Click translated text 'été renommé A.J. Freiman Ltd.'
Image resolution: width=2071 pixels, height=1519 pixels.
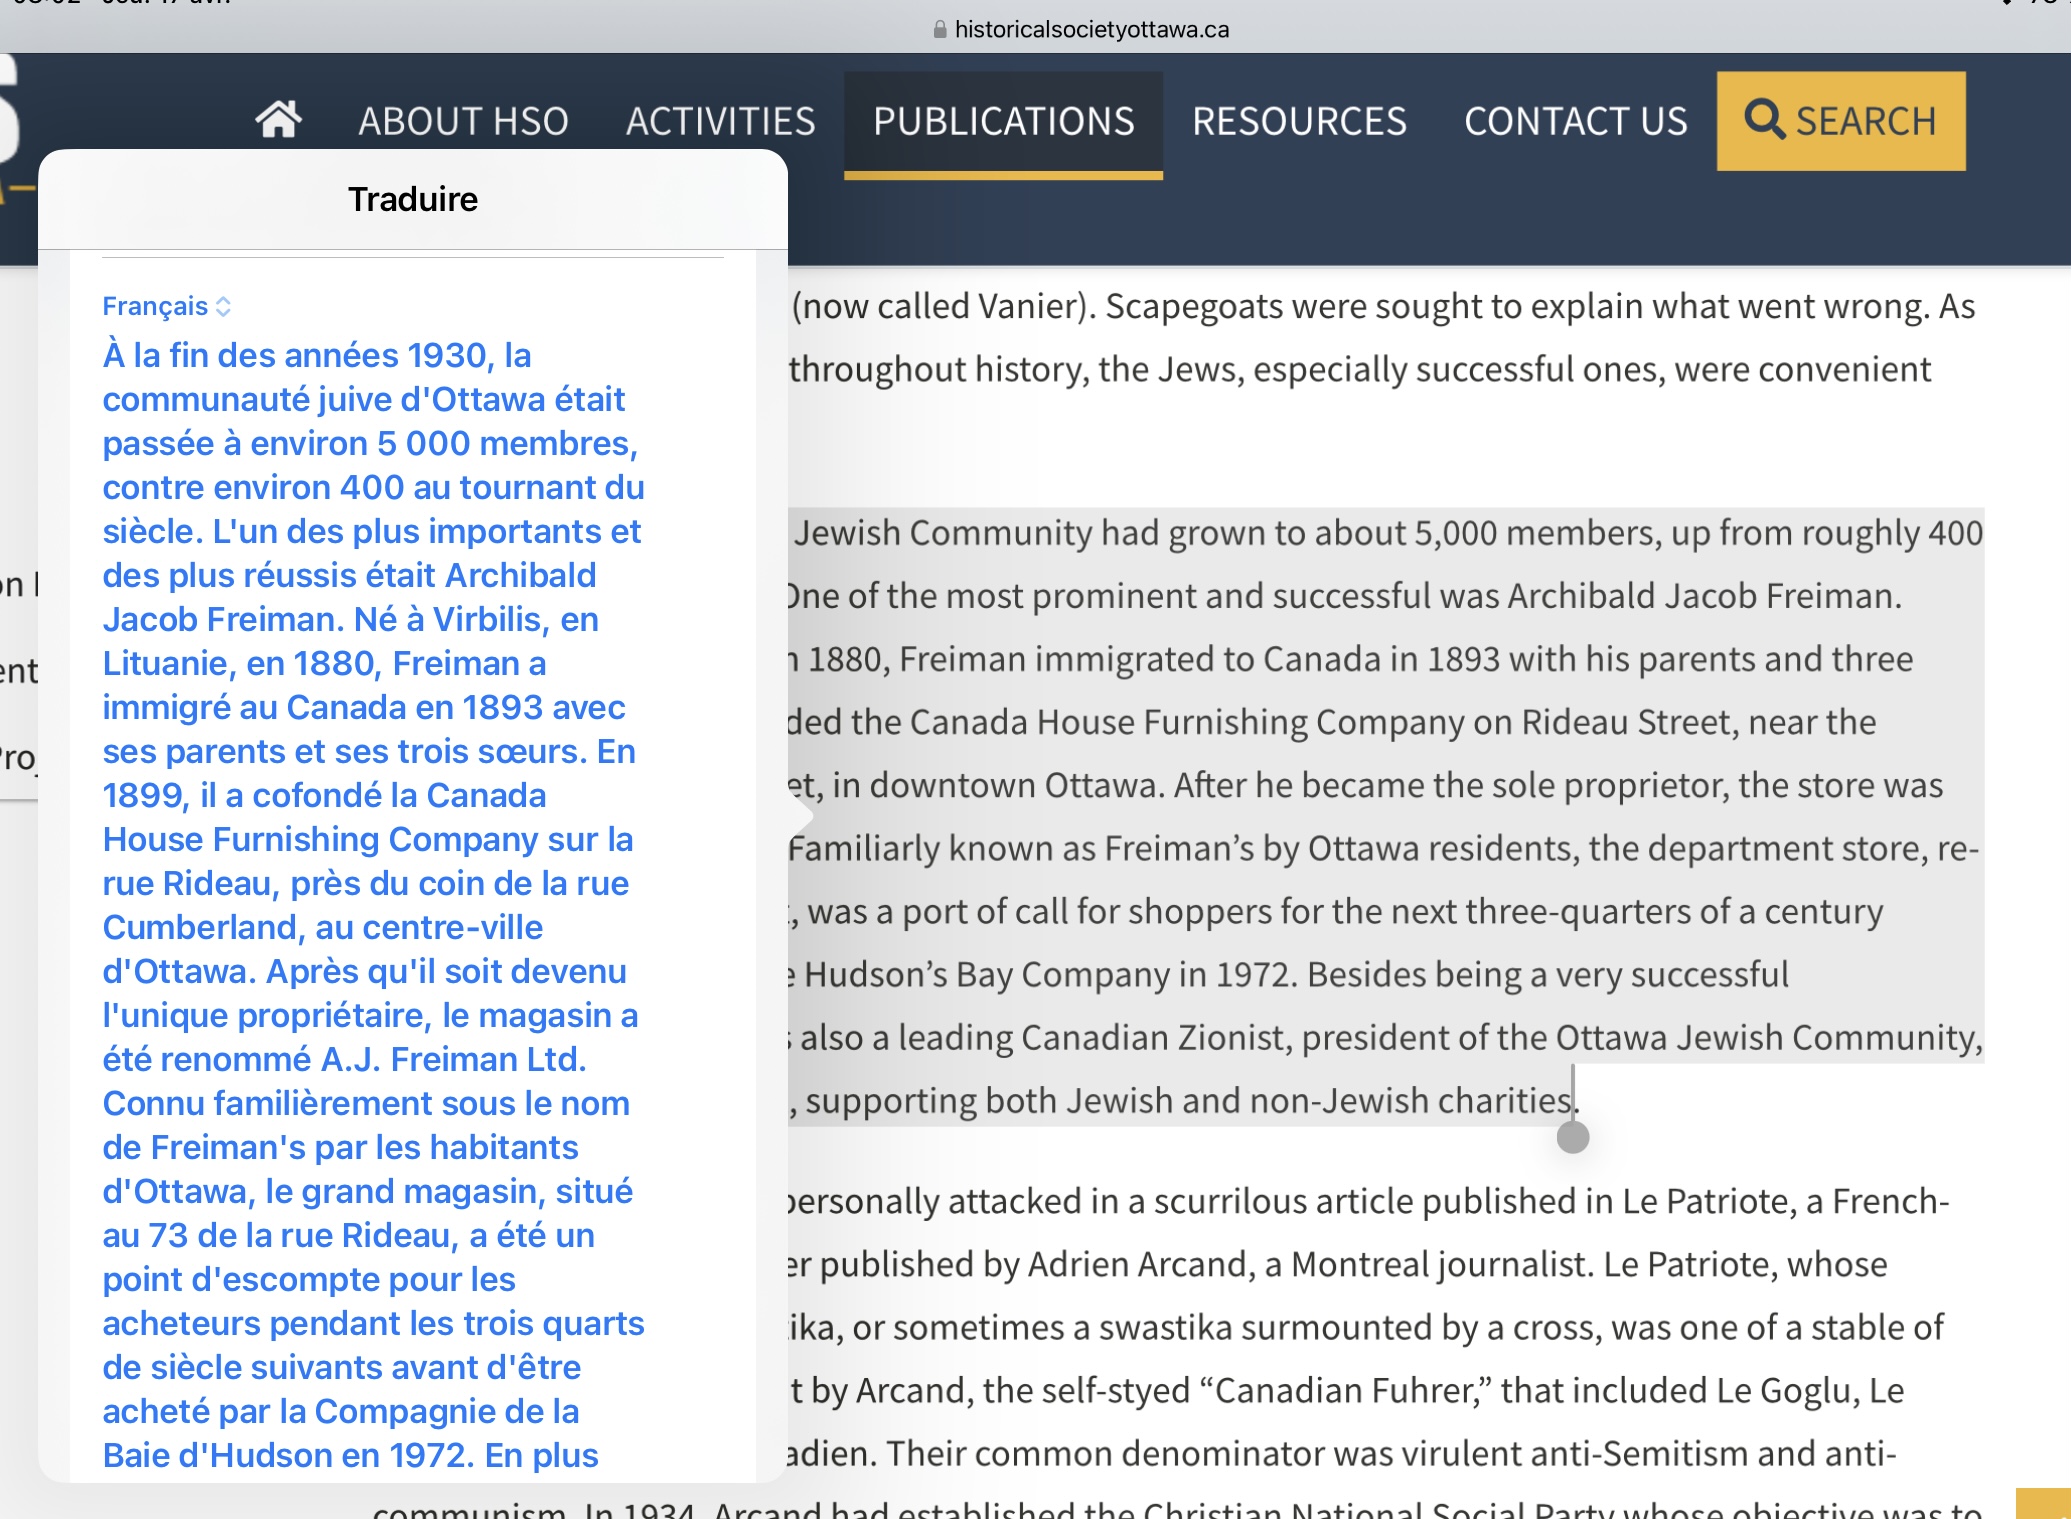tap(345, 1060)
